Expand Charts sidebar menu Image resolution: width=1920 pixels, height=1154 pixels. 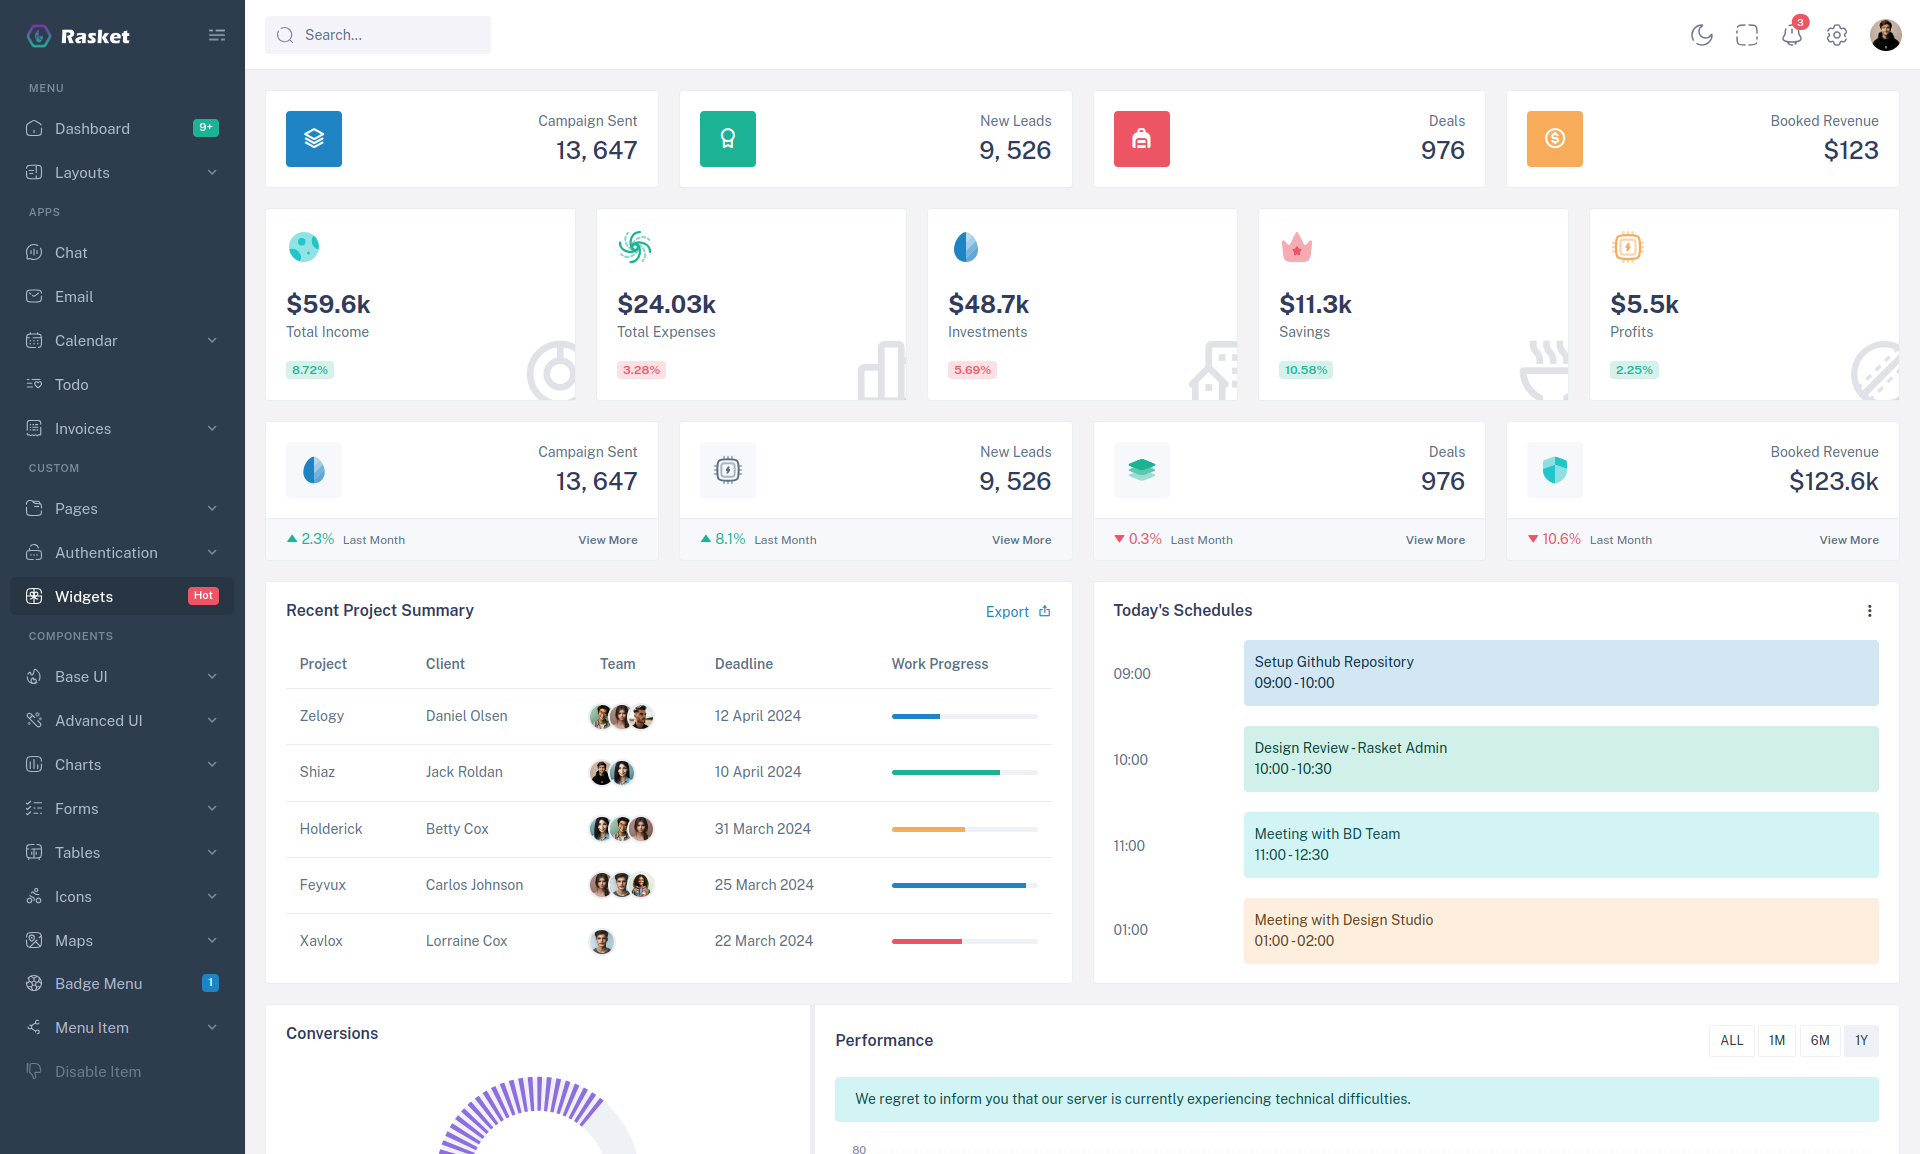(x=122, y=764)
